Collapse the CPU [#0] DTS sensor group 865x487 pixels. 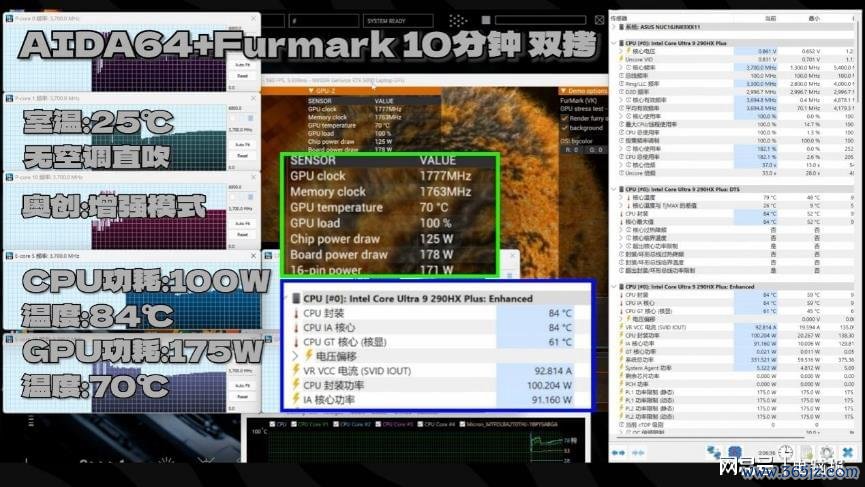[614, 189]
